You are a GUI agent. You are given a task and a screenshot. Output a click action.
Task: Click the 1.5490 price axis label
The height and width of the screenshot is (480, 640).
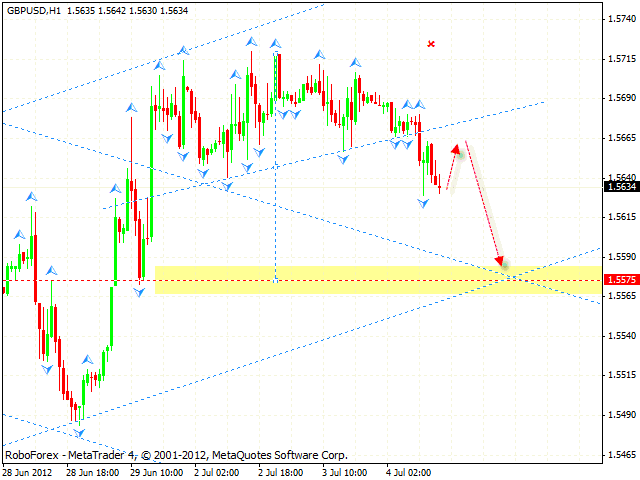[x=622, y=415]
